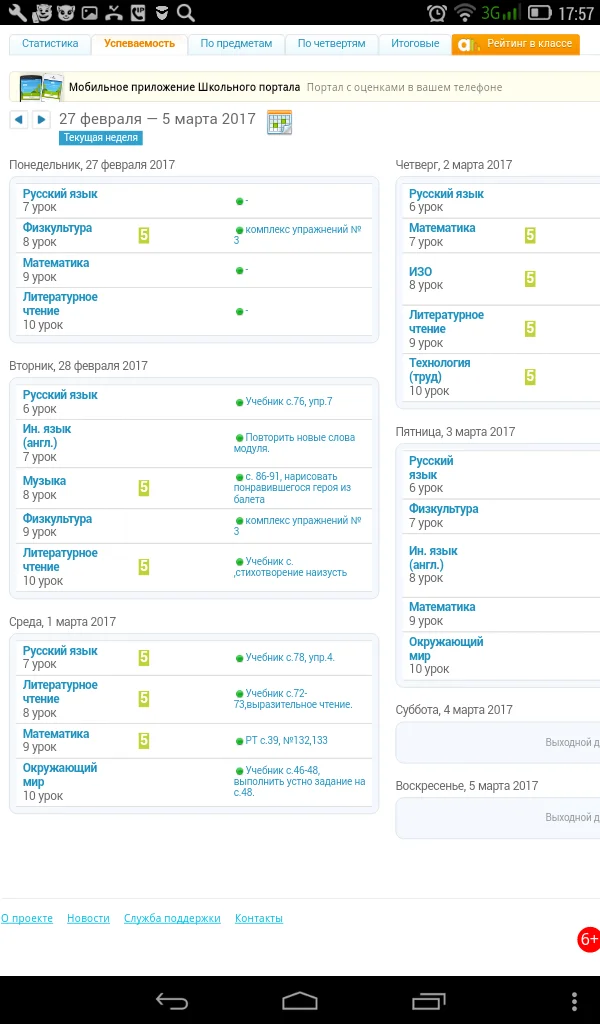This screenshot has width=600, height=1024.
Task: Open the calendar date picker icon
Action: [x=279, y=122]
